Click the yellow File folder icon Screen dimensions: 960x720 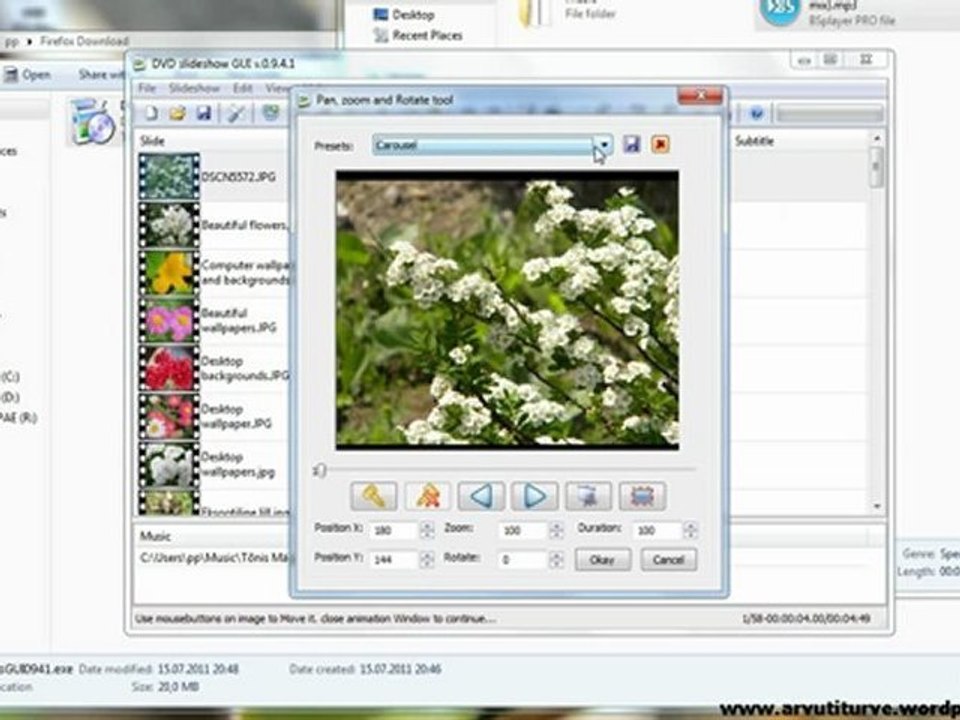(x=534, y=13)
